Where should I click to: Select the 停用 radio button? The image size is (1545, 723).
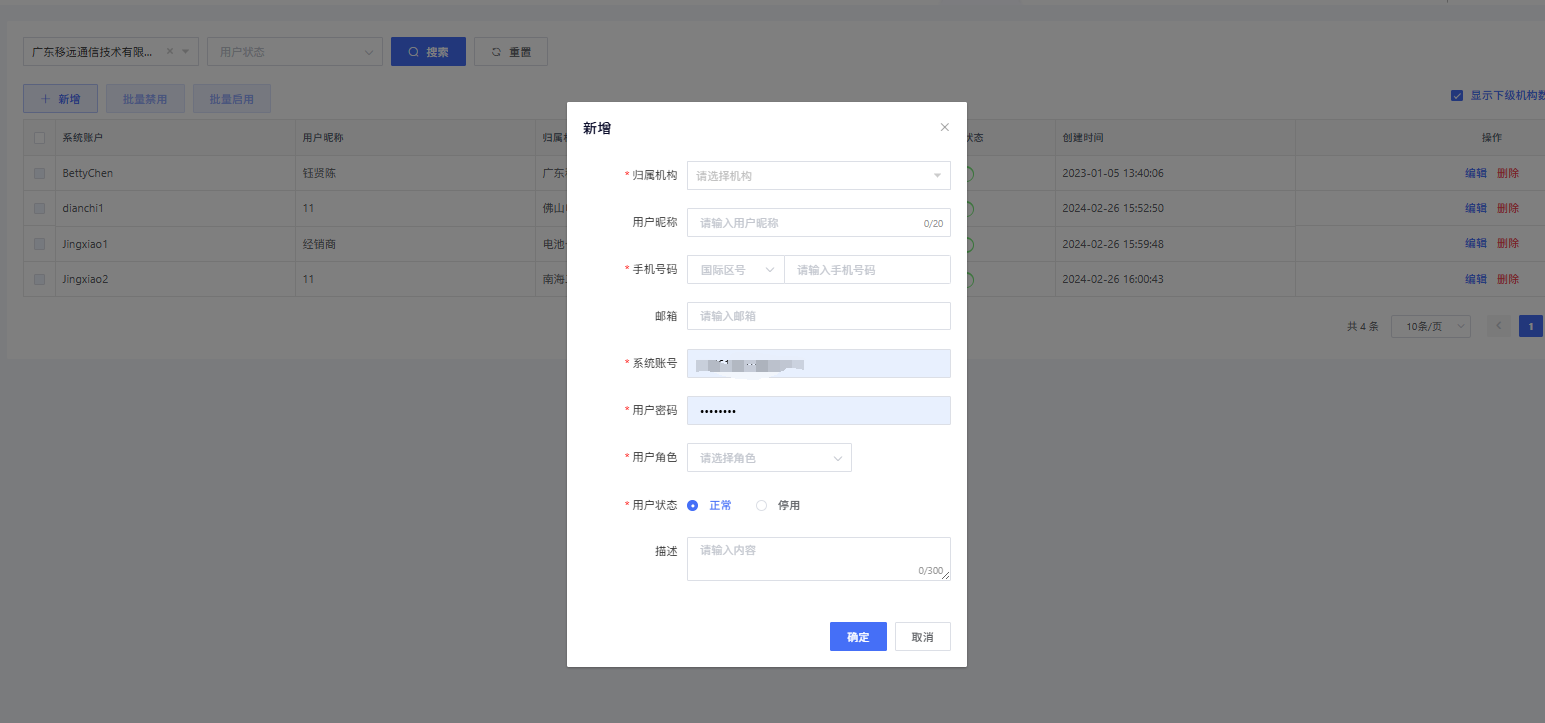[762, 506]
